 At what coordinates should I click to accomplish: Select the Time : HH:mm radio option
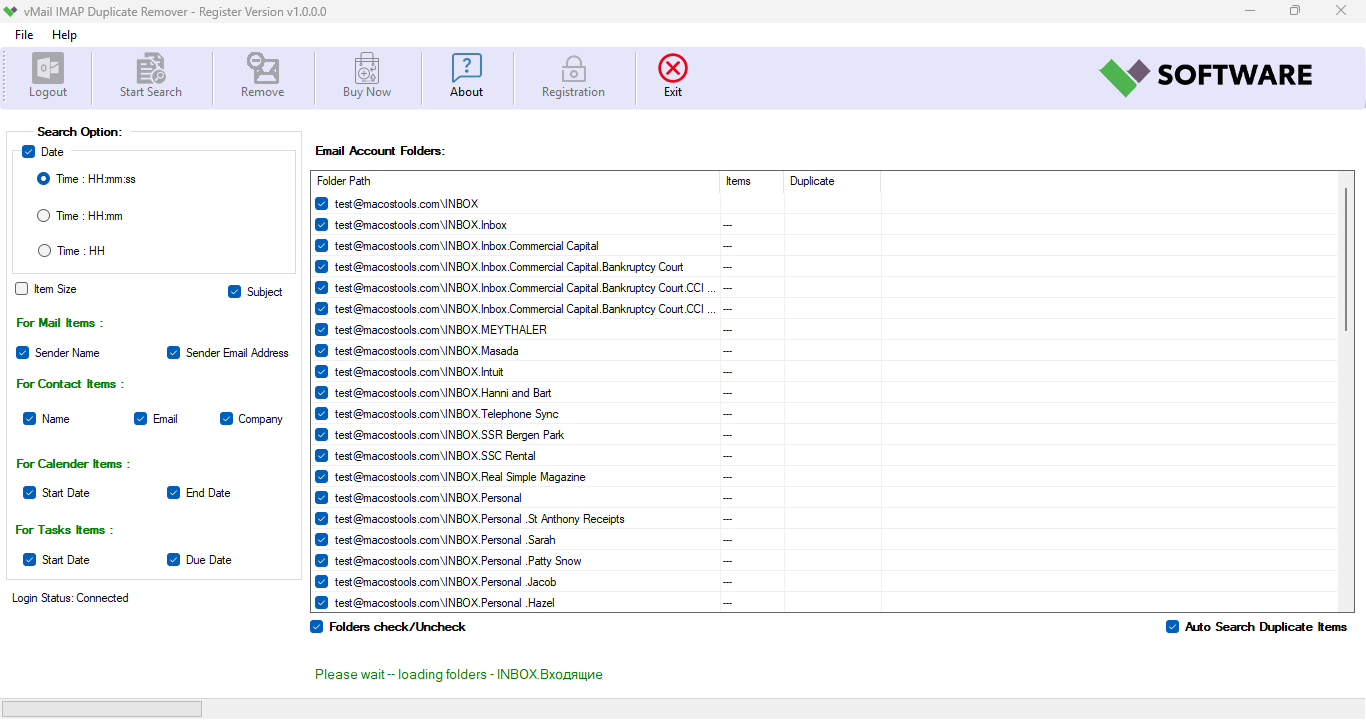coord(43,215)
